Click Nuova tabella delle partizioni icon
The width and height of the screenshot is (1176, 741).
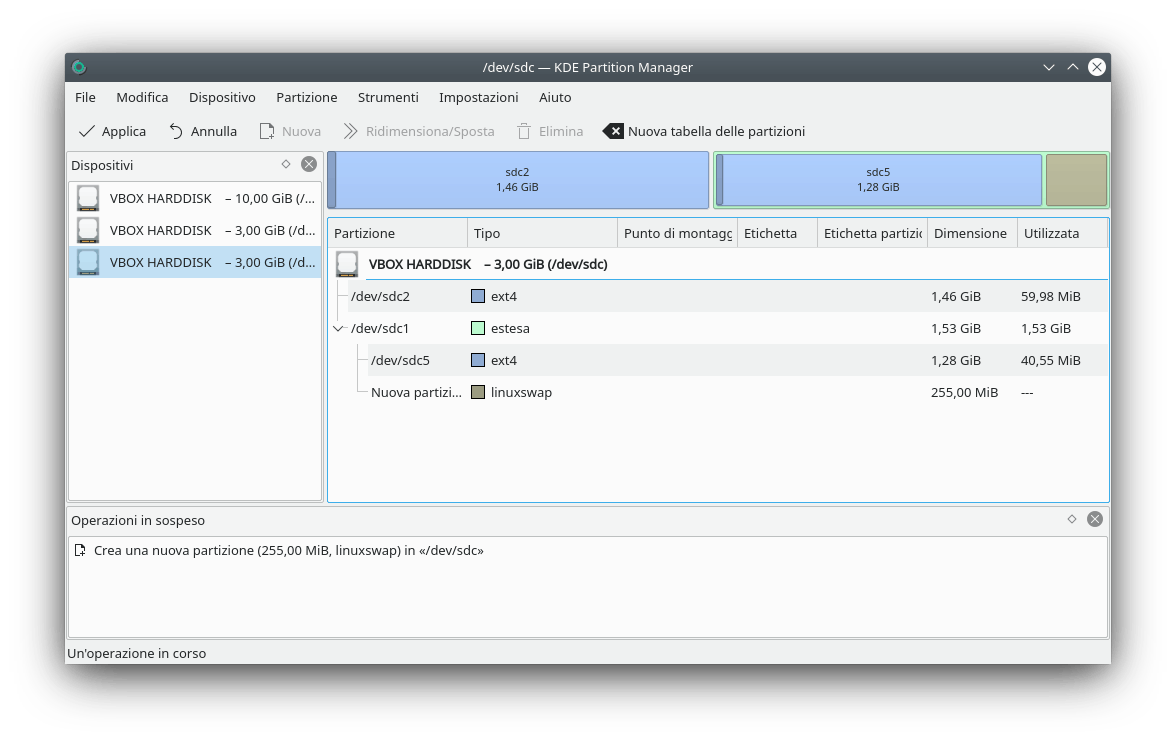[613, 131]
